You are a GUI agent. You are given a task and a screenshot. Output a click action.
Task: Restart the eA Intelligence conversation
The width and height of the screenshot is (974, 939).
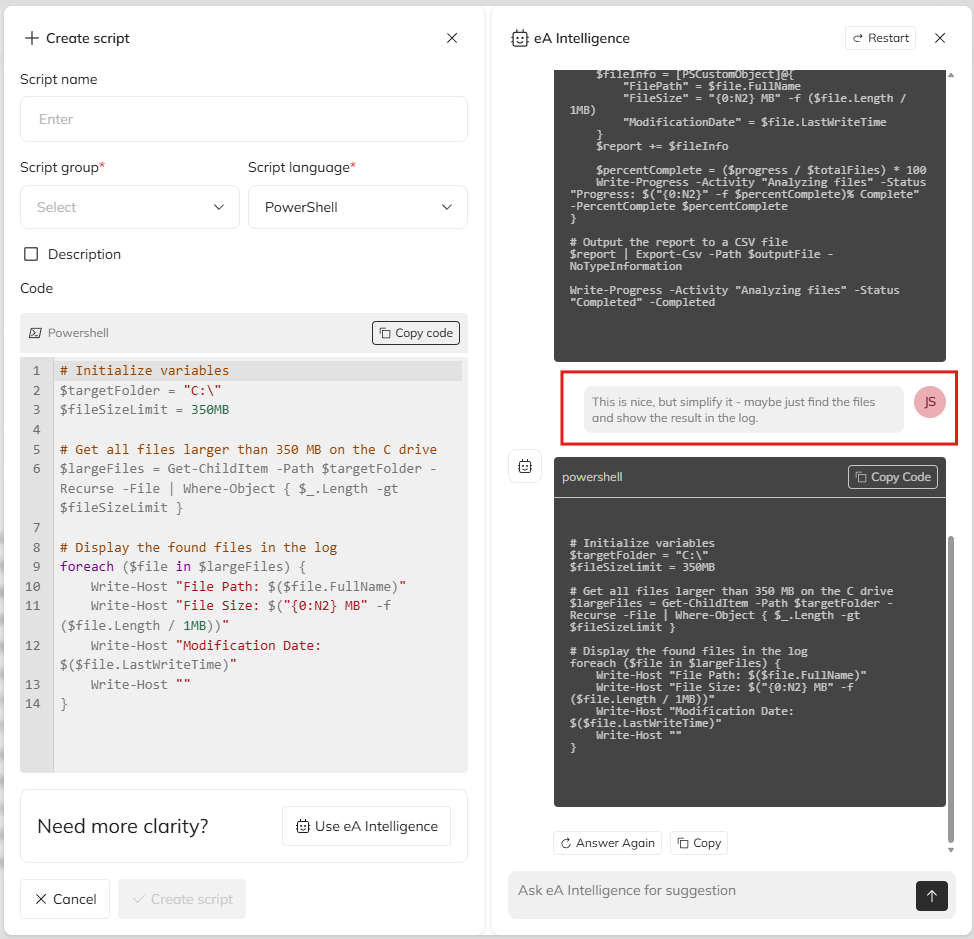(x=880, y=38)
